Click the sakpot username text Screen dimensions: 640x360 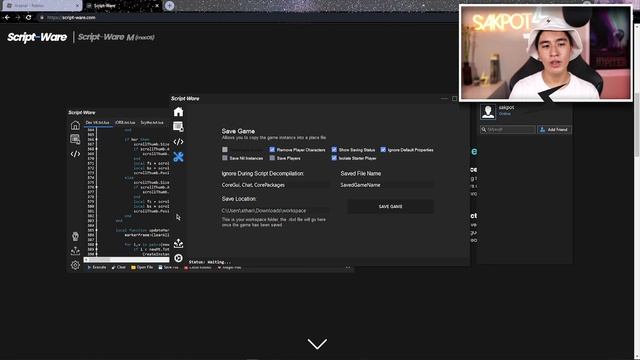tap(506, 107)
